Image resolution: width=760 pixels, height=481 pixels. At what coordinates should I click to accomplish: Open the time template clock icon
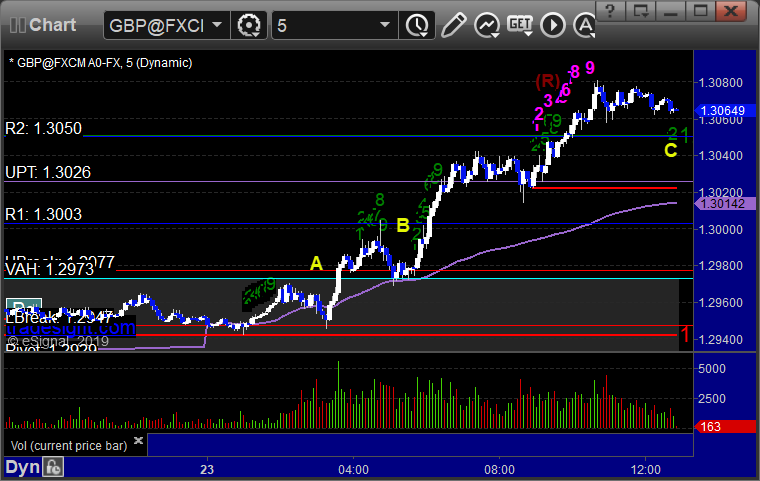[417, 25]
